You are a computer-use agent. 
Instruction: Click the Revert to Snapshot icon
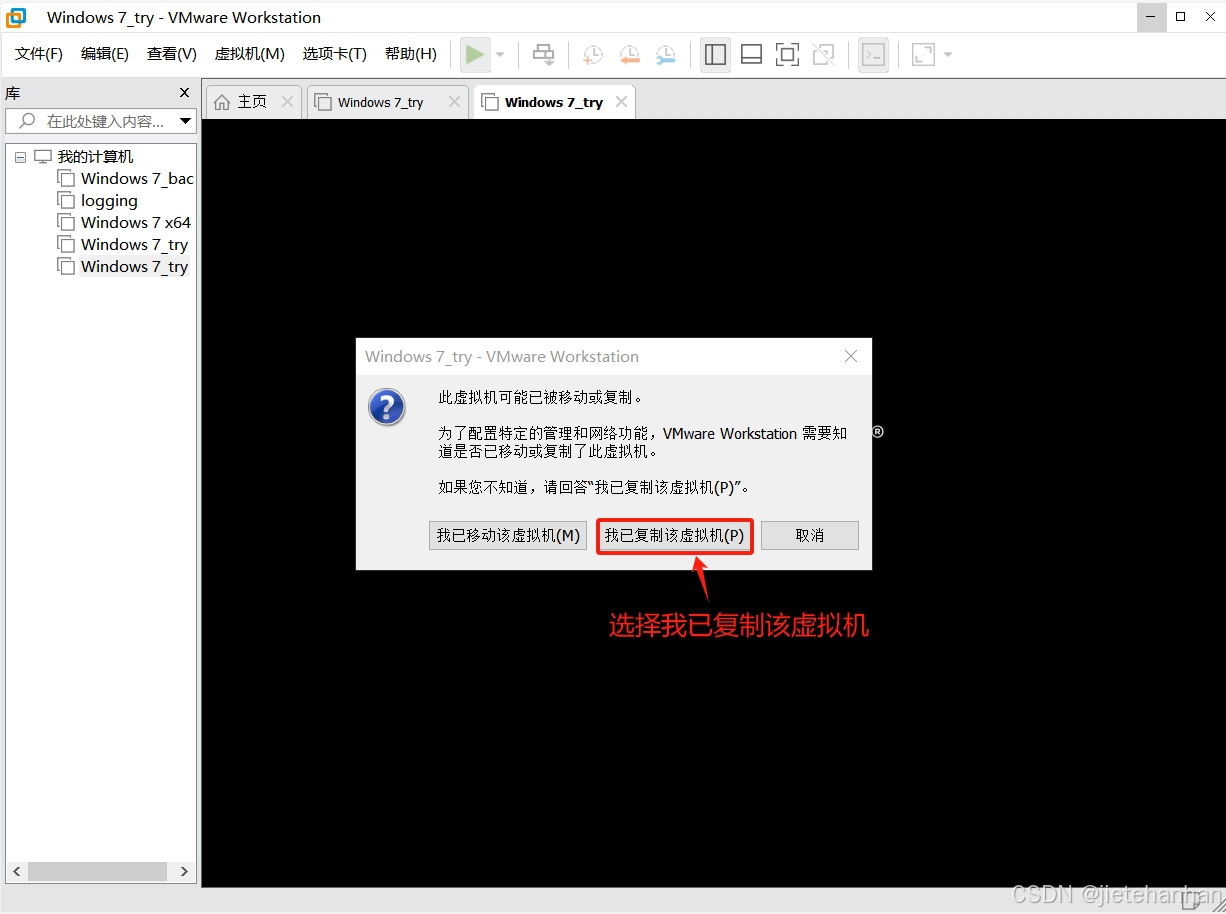point(629,55)
